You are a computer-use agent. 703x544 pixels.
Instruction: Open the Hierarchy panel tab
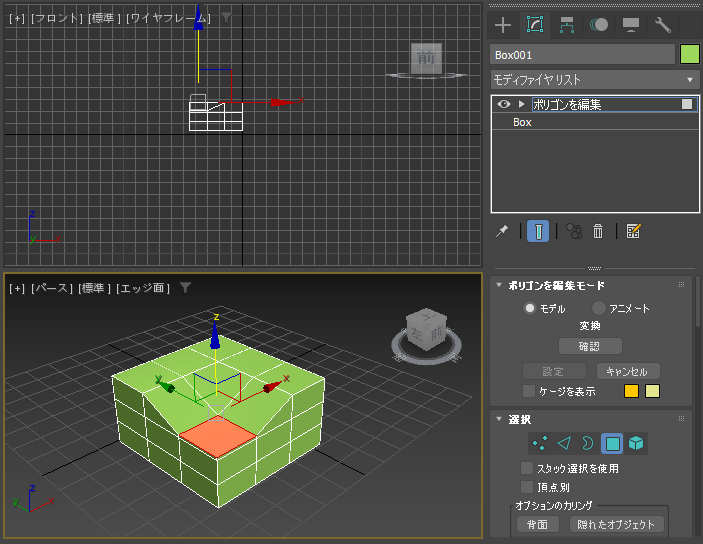(567, 25)
